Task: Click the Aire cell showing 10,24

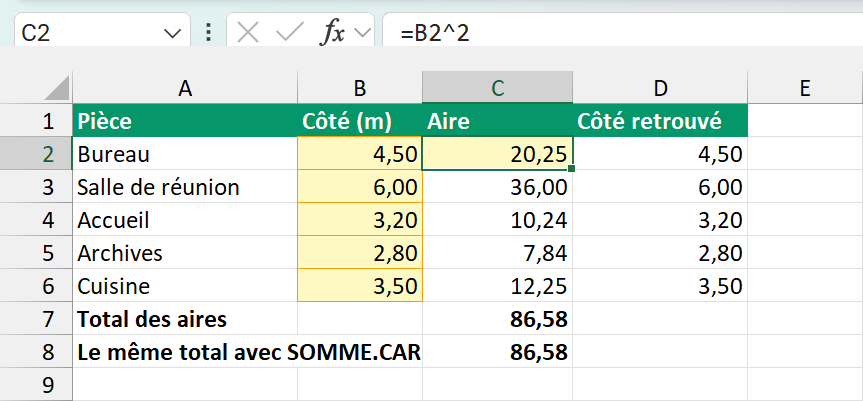Action: [498, 219]
